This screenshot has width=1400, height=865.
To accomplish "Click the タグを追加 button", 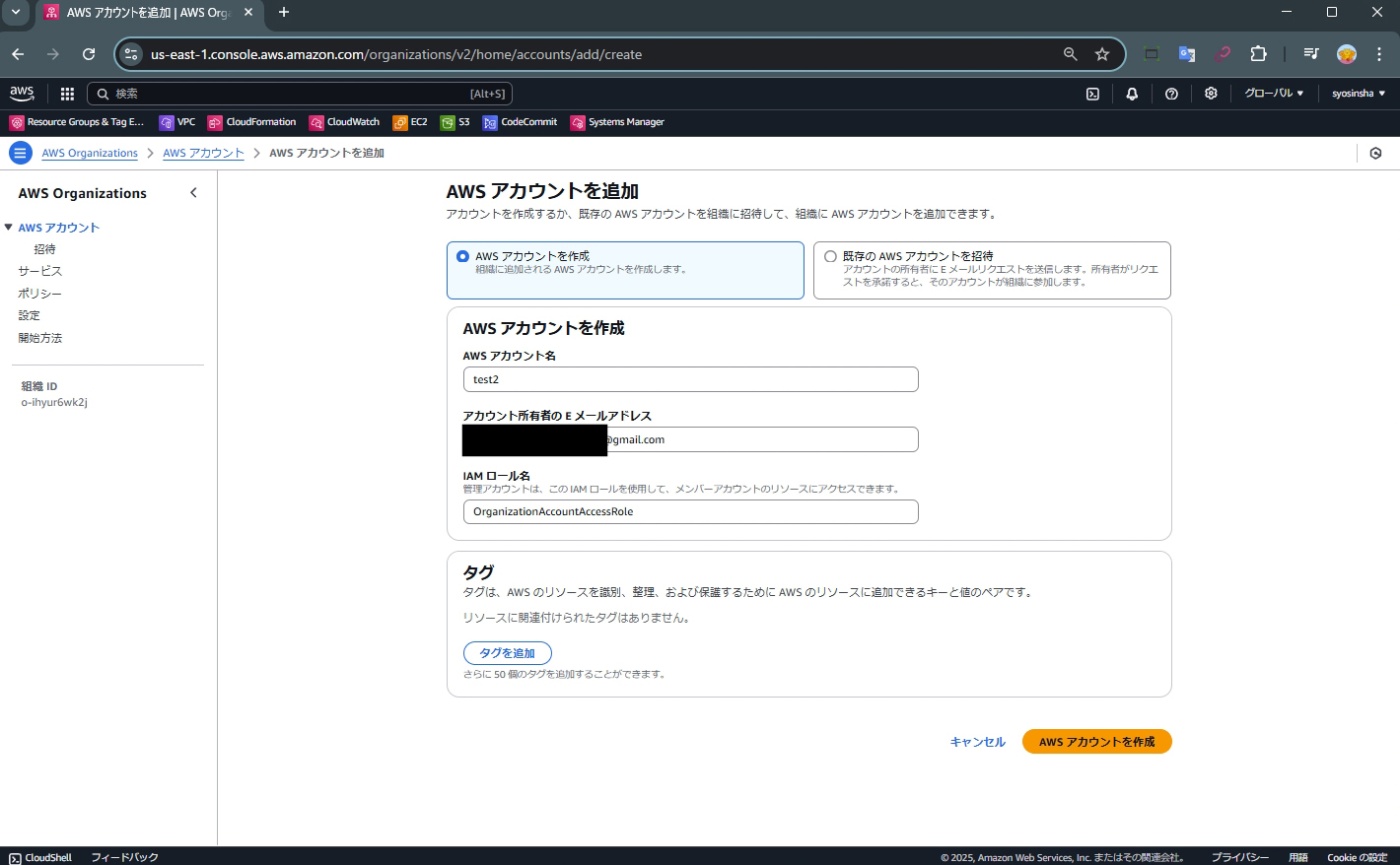I will [x=507, y=653].
